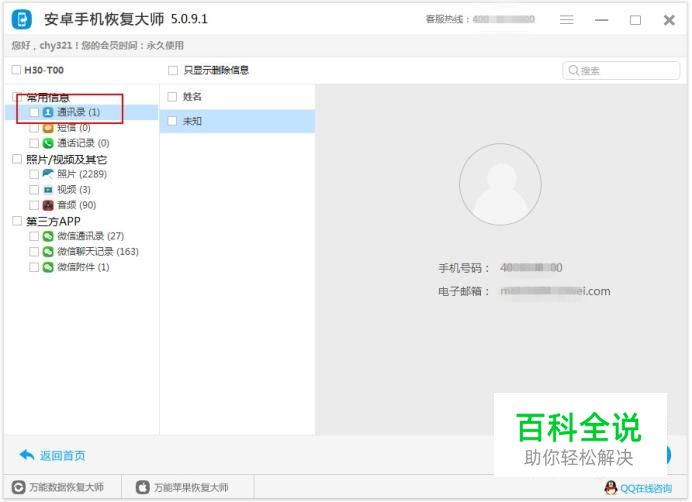Screen dimensions: 692x502
Task: Check the 视频 (3) checkbox
Action: coord(34,189)
